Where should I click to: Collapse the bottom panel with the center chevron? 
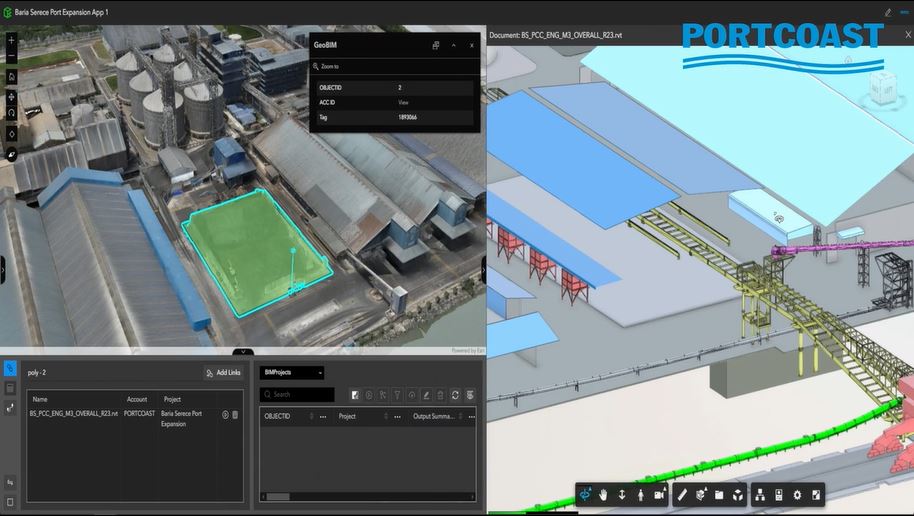[x=243, y=352]
